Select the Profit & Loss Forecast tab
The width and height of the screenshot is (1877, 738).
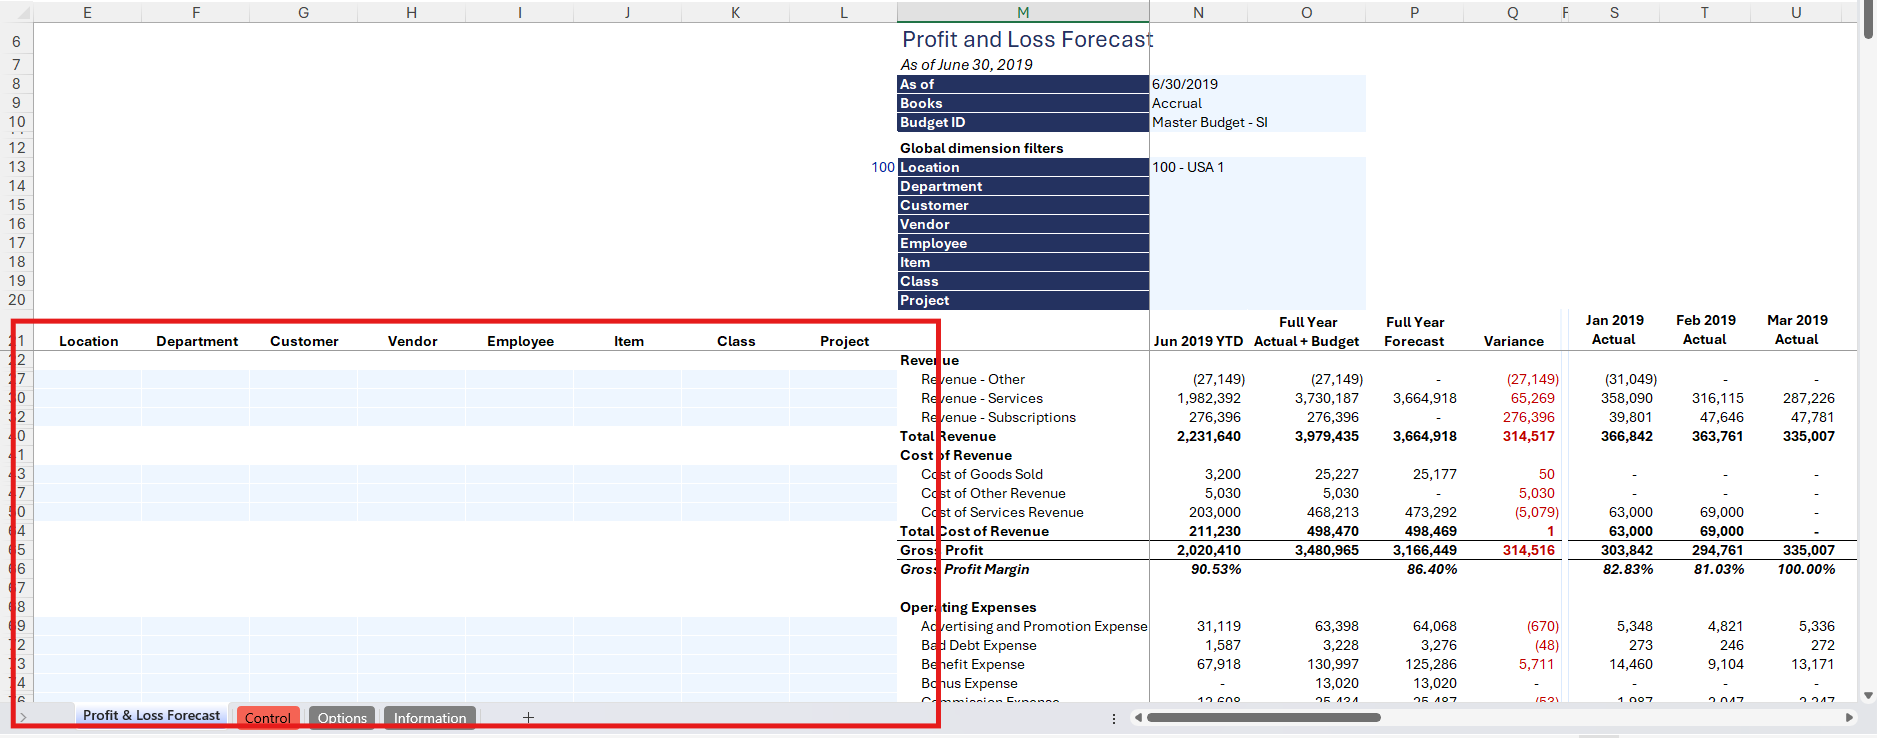[151, 716]
